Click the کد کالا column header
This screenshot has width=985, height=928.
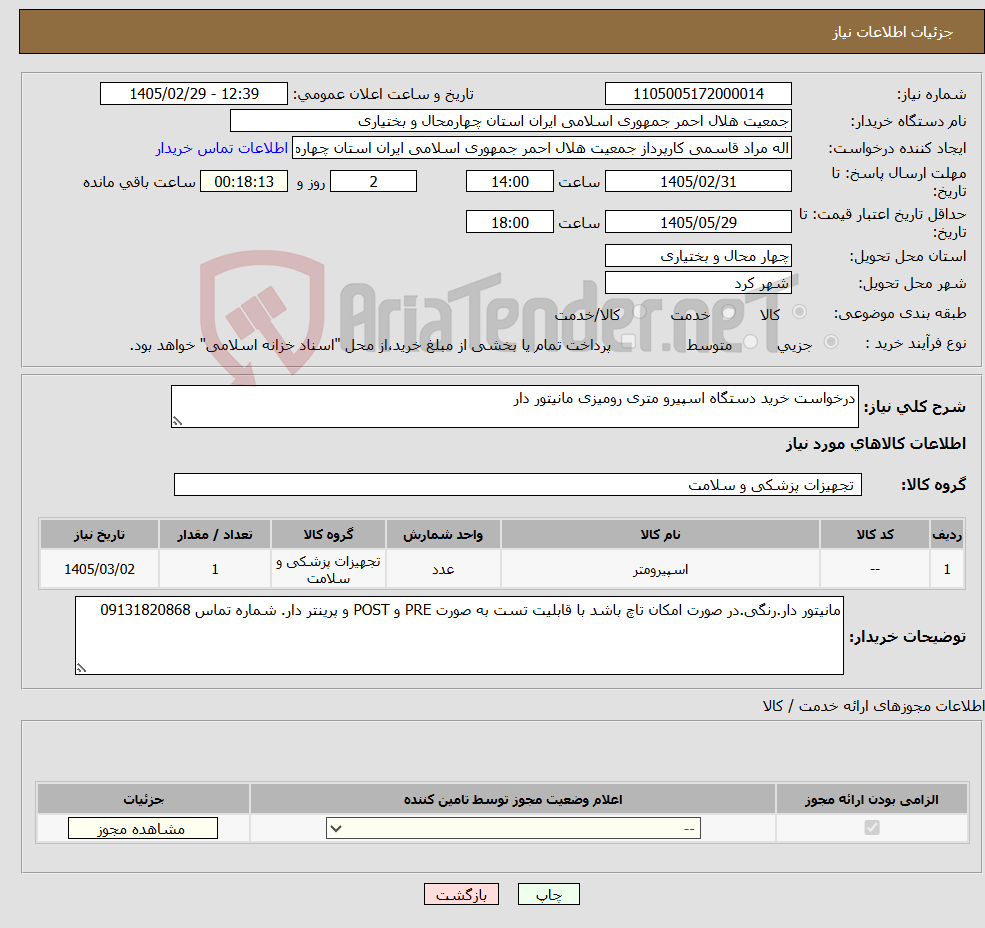point(875,534)
